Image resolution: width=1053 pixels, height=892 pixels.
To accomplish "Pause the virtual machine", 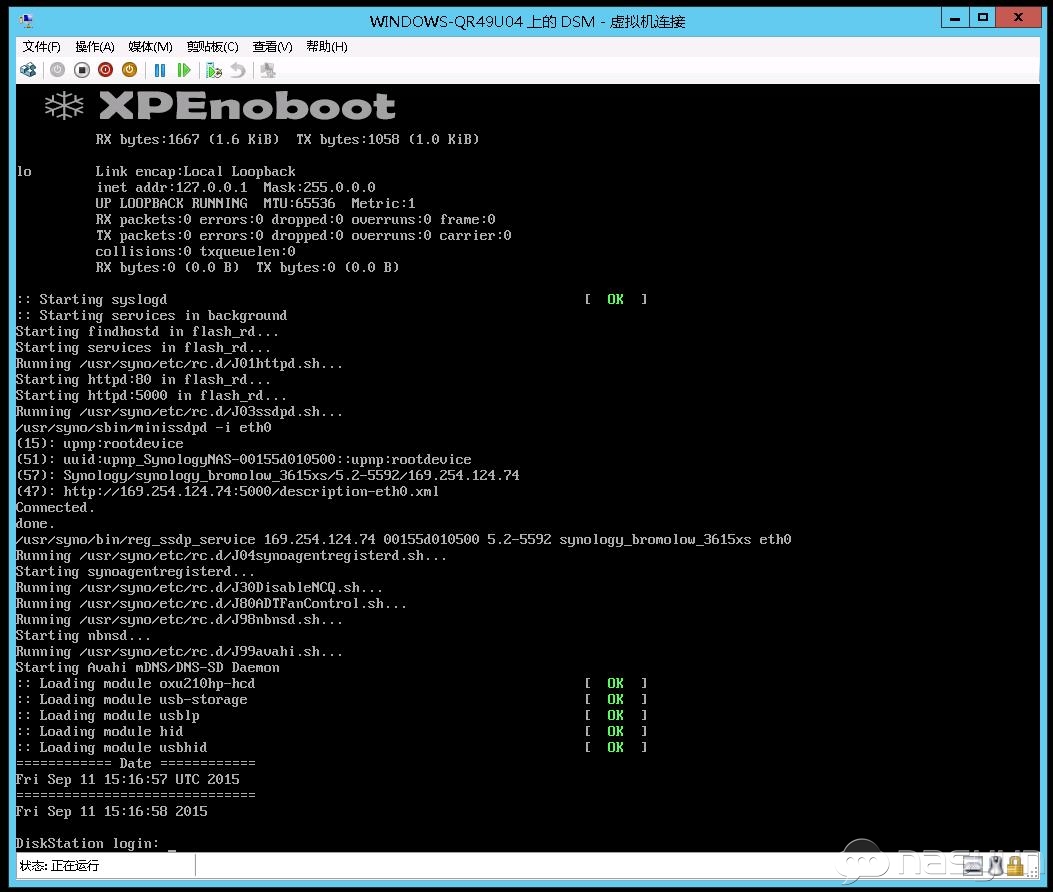I will [160, 70].
